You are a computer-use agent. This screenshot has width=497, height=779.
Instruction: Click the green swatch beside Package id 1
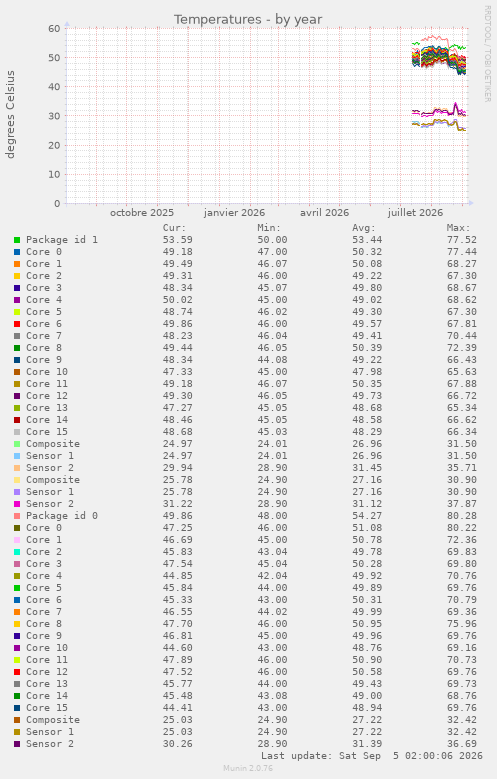pyautogui.click(x=17, y=240)
